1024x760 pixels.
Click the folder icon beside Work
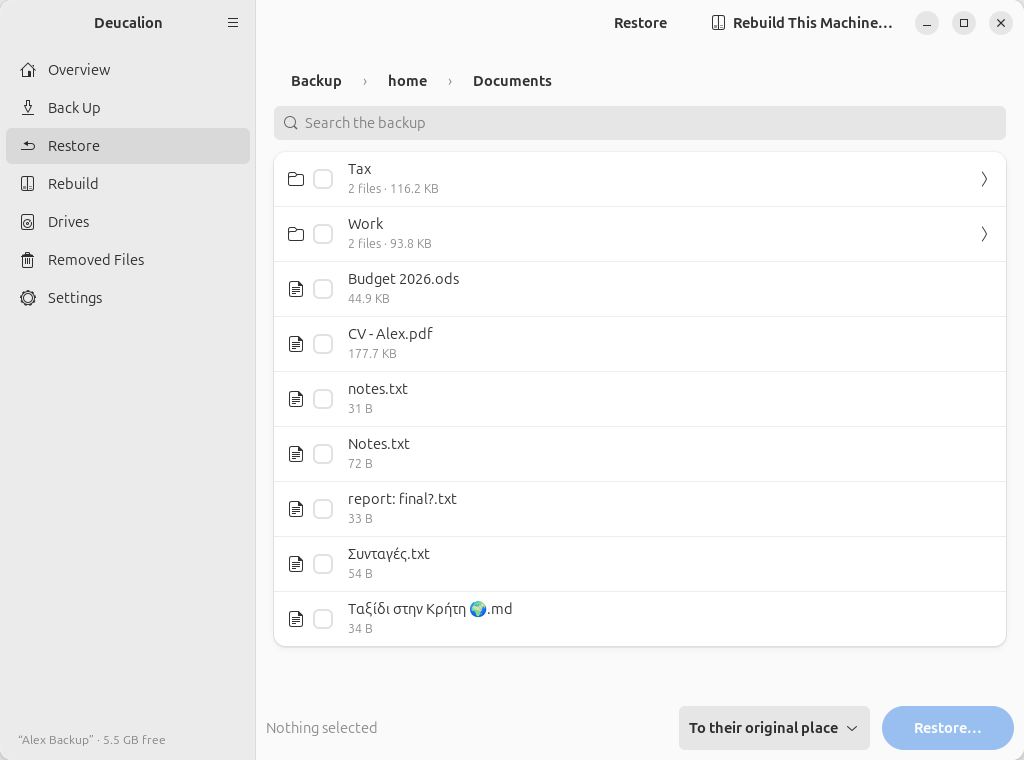pos(296,234)
